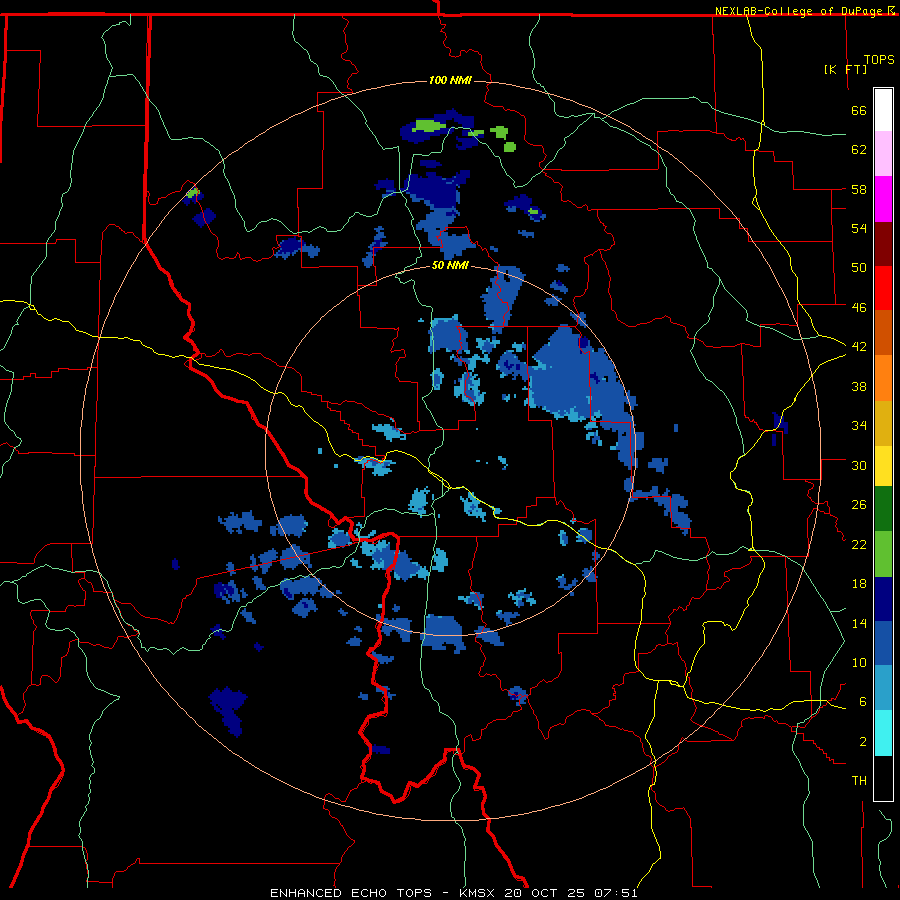Image resolution: width=900 pixels, height=900 pixels.
Task: Click the 46 legend value
Action: tap(859, 308)
